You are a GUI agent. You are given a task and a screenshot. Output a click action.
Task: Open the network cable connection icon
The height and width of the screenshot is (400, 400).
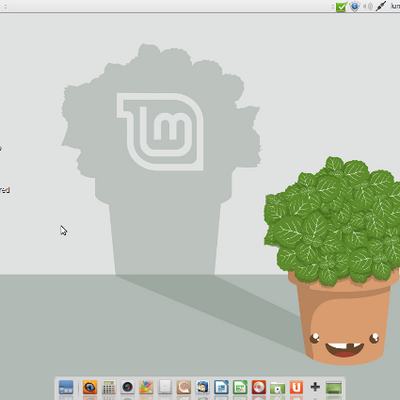(381, 6)
